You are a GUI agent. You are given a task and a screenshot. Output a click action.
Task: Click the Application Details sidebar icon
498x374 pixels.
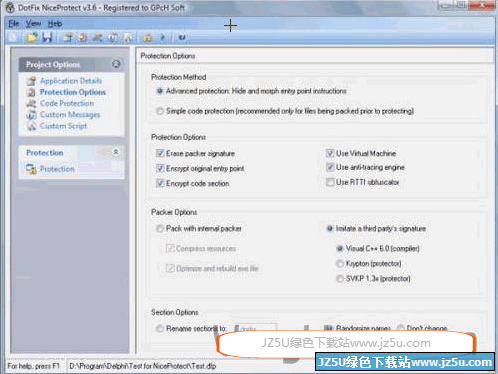[x=31, y=81]
